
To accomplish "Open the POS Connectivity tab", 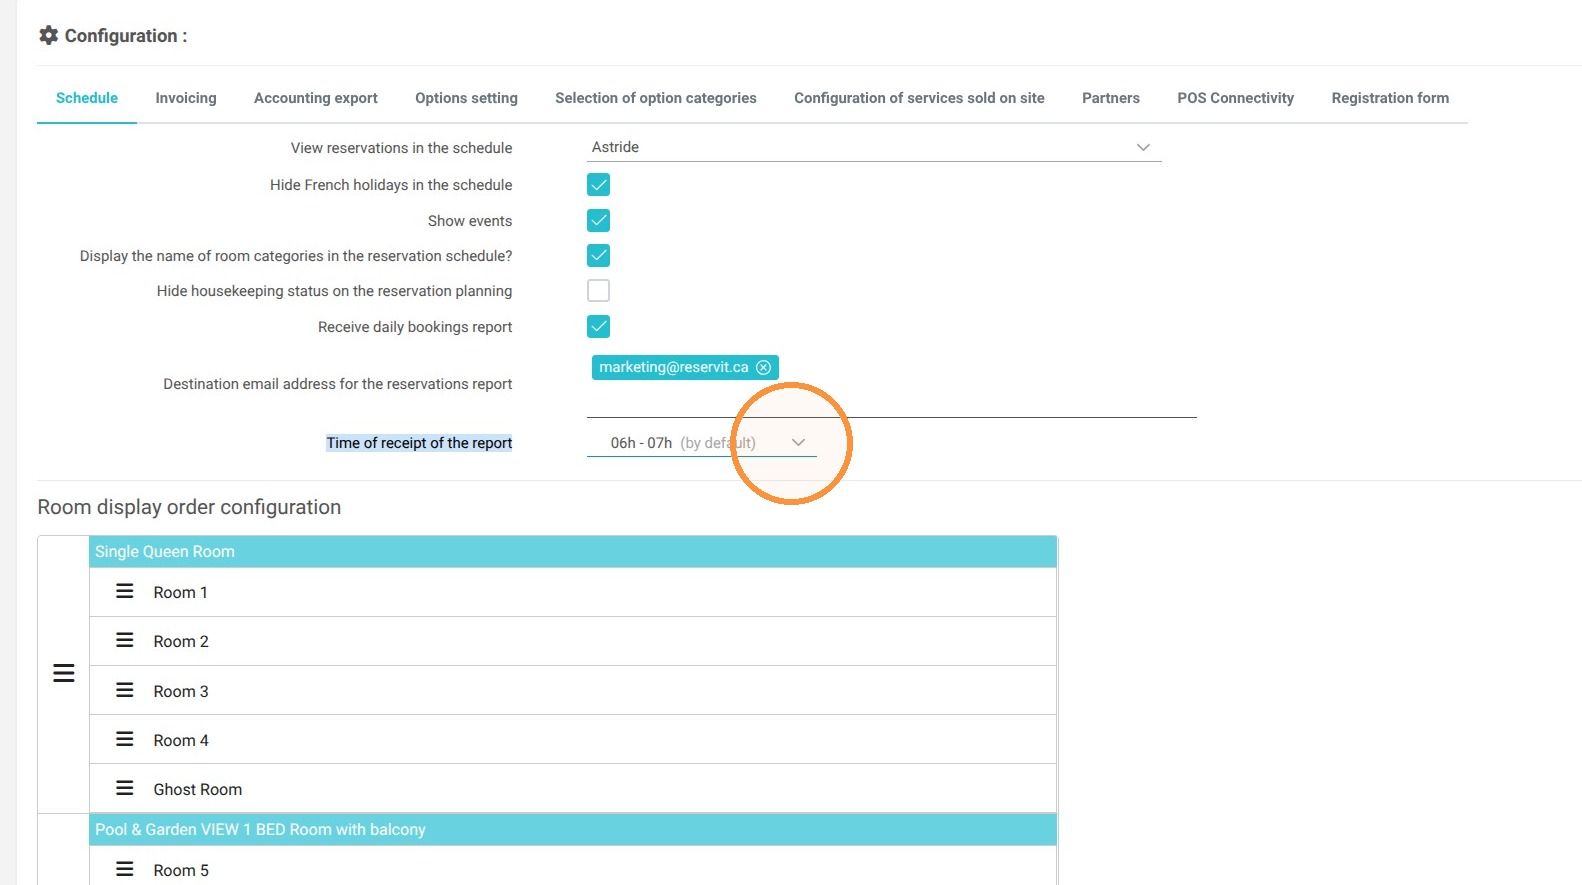I will tap(1236, 98).
